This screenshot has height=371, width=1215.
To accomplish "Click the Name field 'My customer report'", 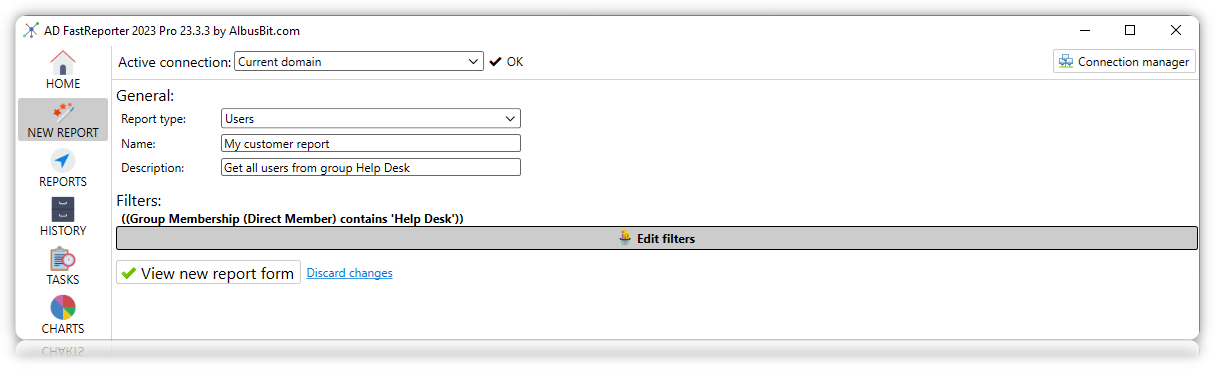I will [370, 144].
